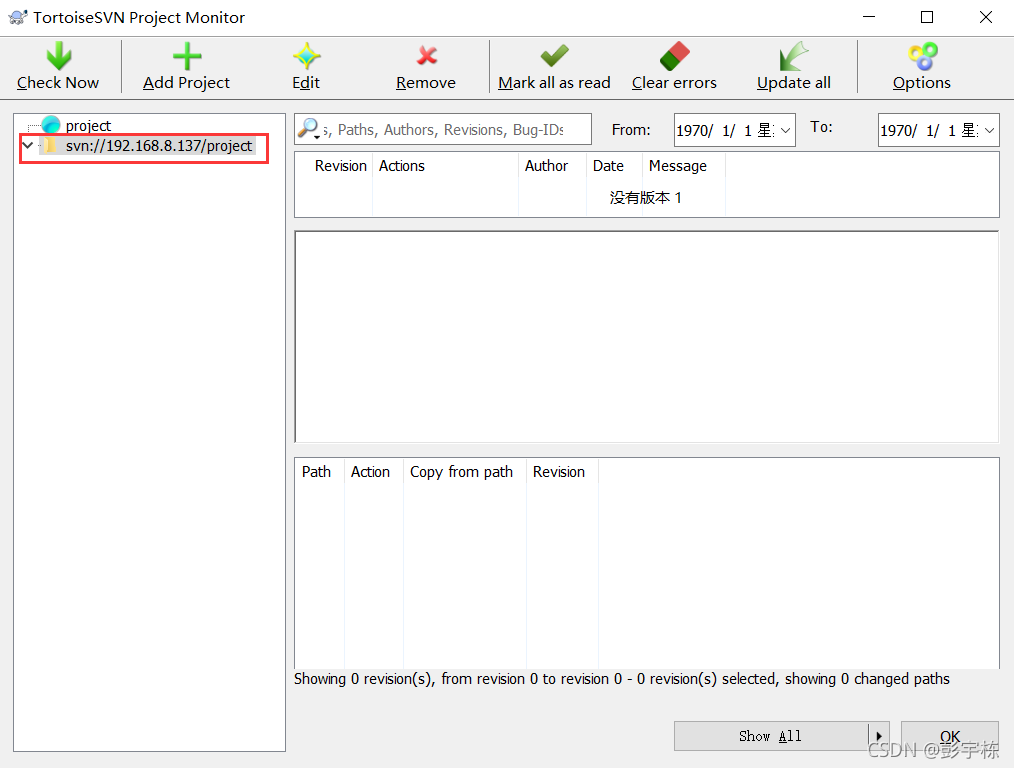The height and width of the screenshot is (768, 1014).
Task: Sort by the Revision column header
Action: point(340,165)
